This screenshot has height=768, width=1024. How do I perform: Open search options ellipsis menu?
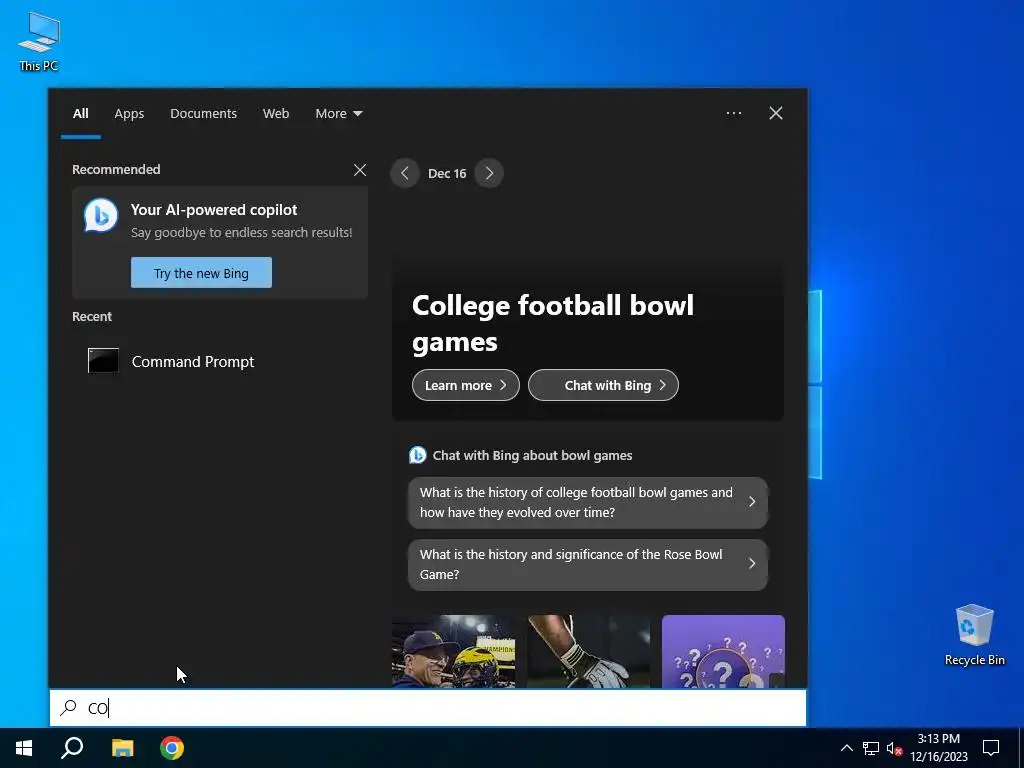point(734,113)
